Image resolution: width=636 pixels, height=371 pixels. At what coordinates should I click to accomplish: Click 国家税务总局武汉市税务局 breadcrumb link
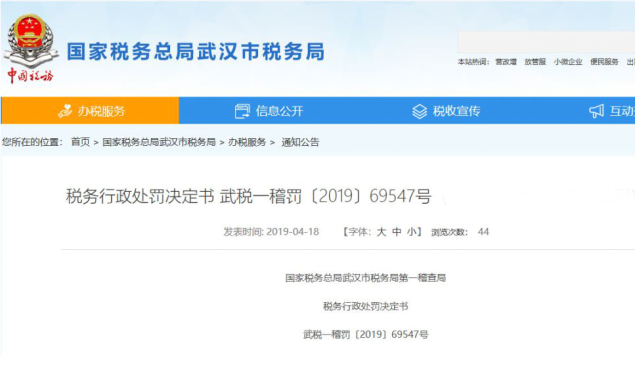click(159, 142)
